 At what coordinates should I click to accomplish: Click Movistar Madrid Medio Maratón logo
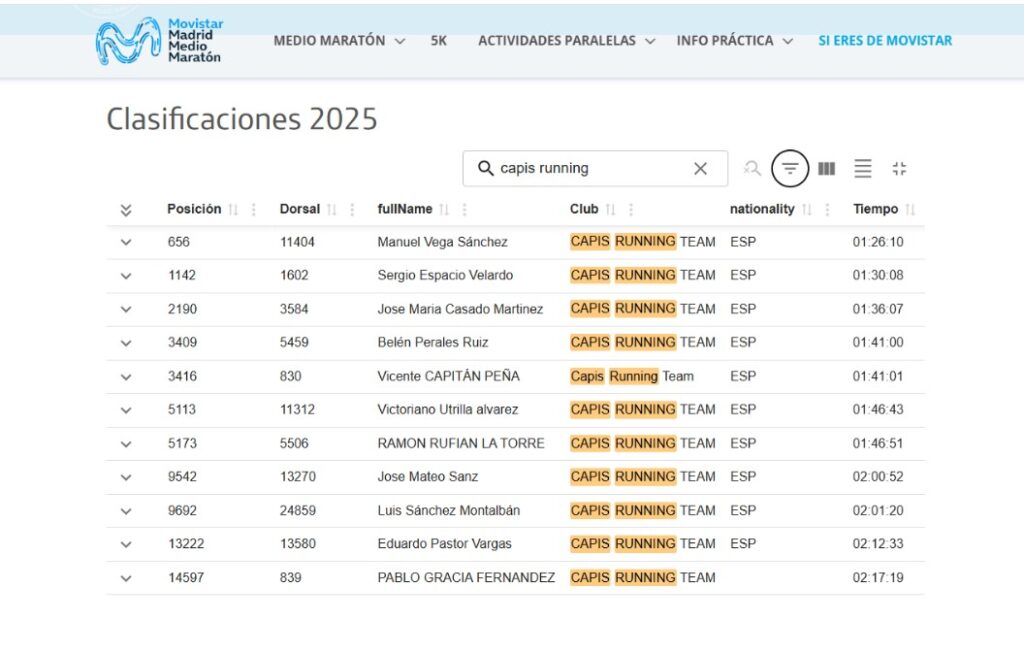click(159, 41)
